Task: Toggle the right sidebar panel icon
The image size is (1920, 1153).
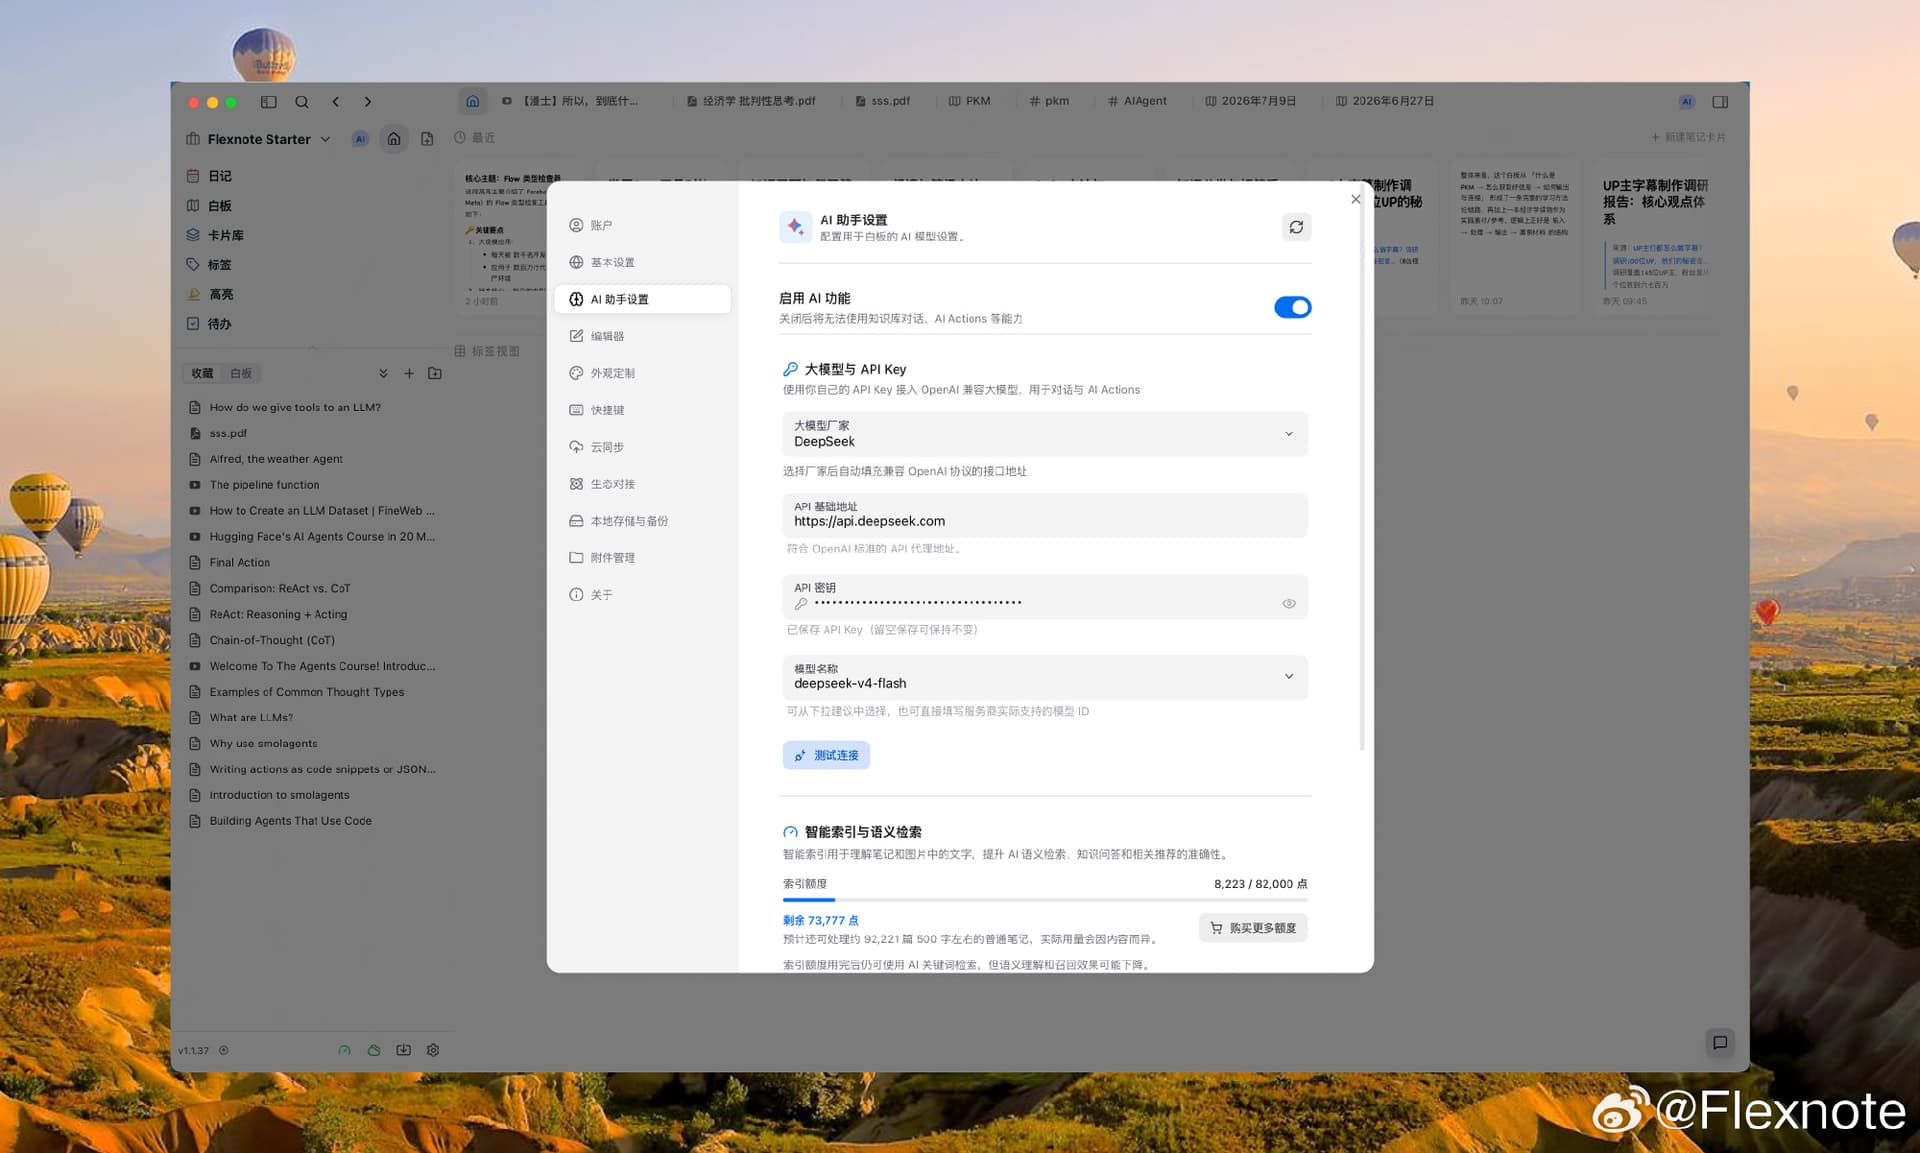Action: 1720,102
